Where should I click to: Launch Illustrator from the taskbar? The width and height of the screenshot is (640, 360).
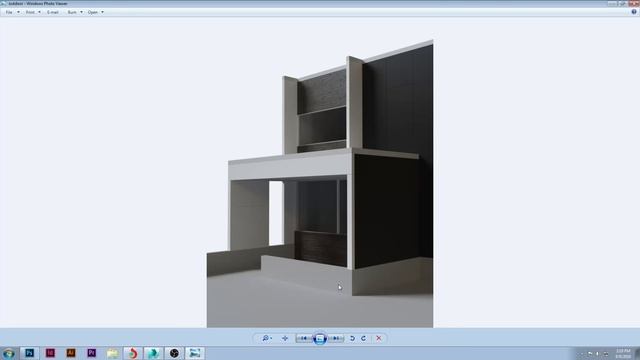pos(71,353)
